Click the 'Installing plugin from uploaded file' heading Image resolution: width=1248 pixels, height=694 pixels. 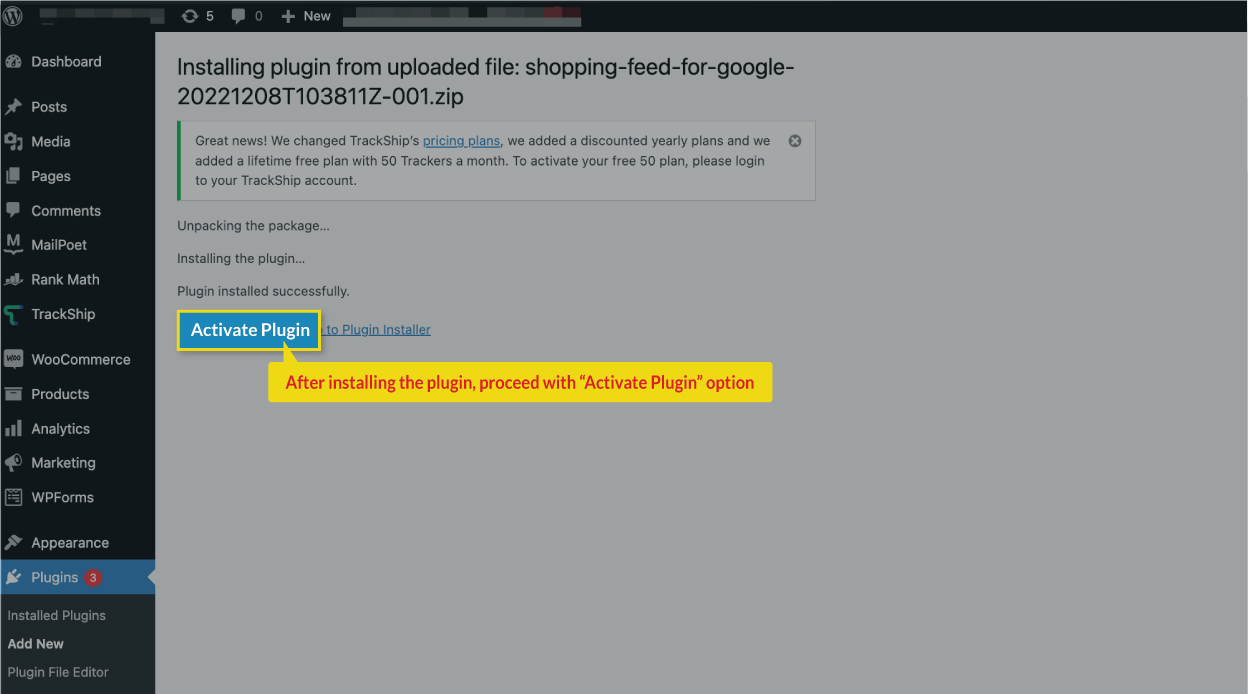485,82
